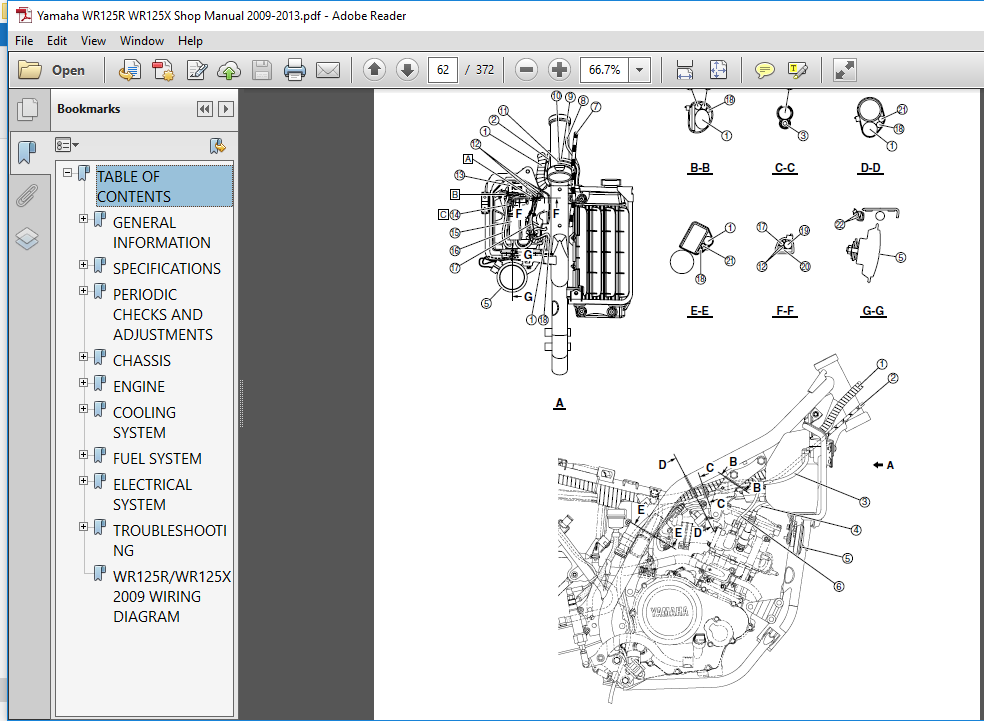Expand the FUEL SYSTEM bookmark
Screen dimensions: 984x721
(x=83, y=454)
